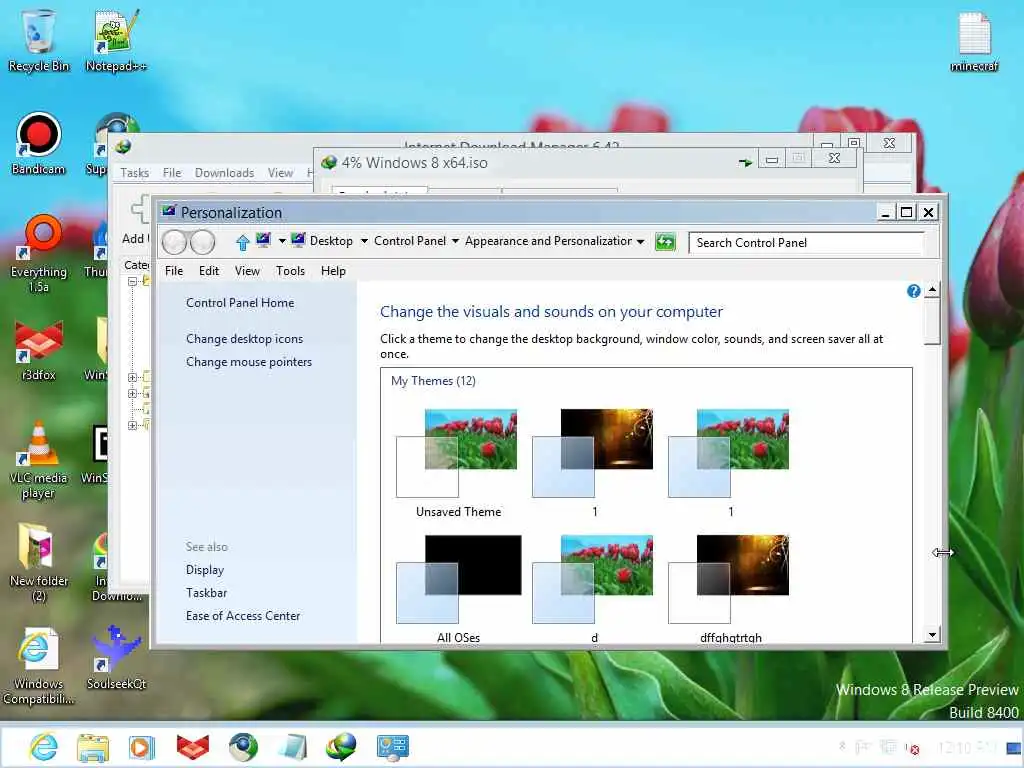Click the r3dfox taskbar icon
1024x768 pixels.
point(193,746)
